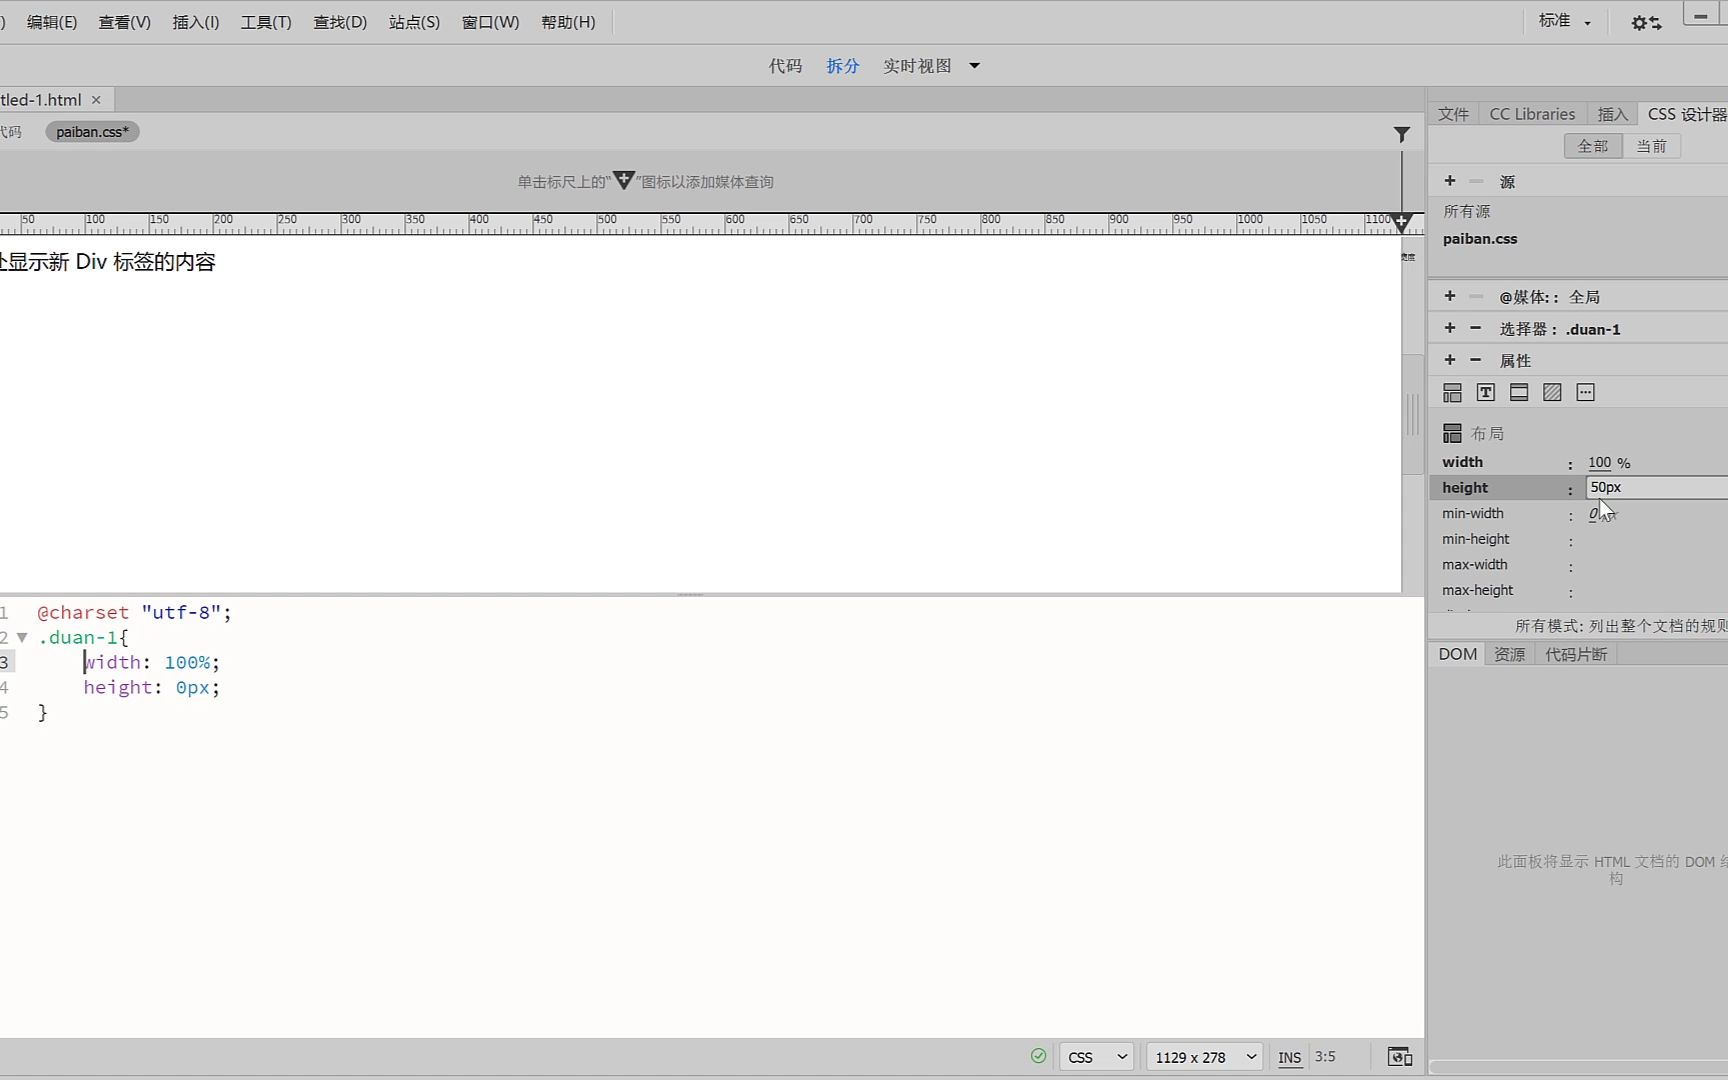The height and width of the screenshot is (1080, 1728).
Task: Switch to 实时视图 live view
Action: [917, 66]
